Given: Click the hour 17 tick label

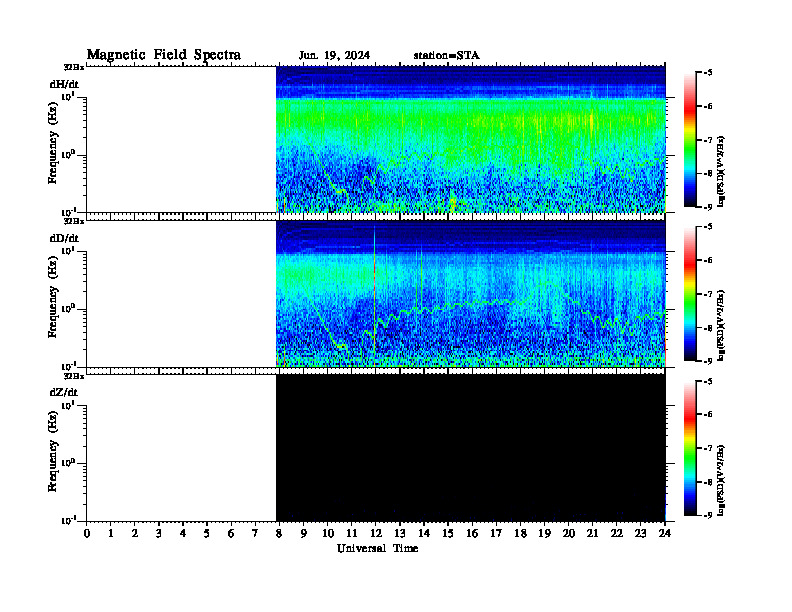Looking at the screenshot, I should [497, 534].
